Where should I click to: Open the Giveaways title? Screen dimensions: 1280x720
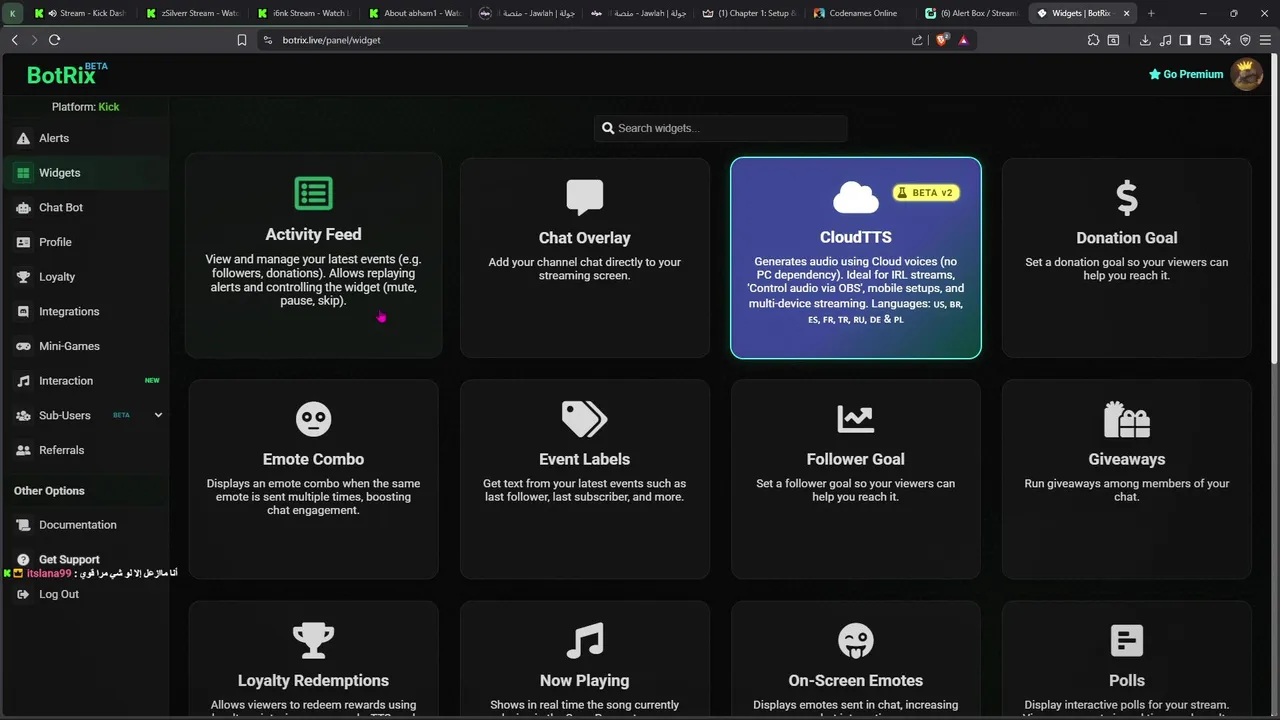point(1127,459)
